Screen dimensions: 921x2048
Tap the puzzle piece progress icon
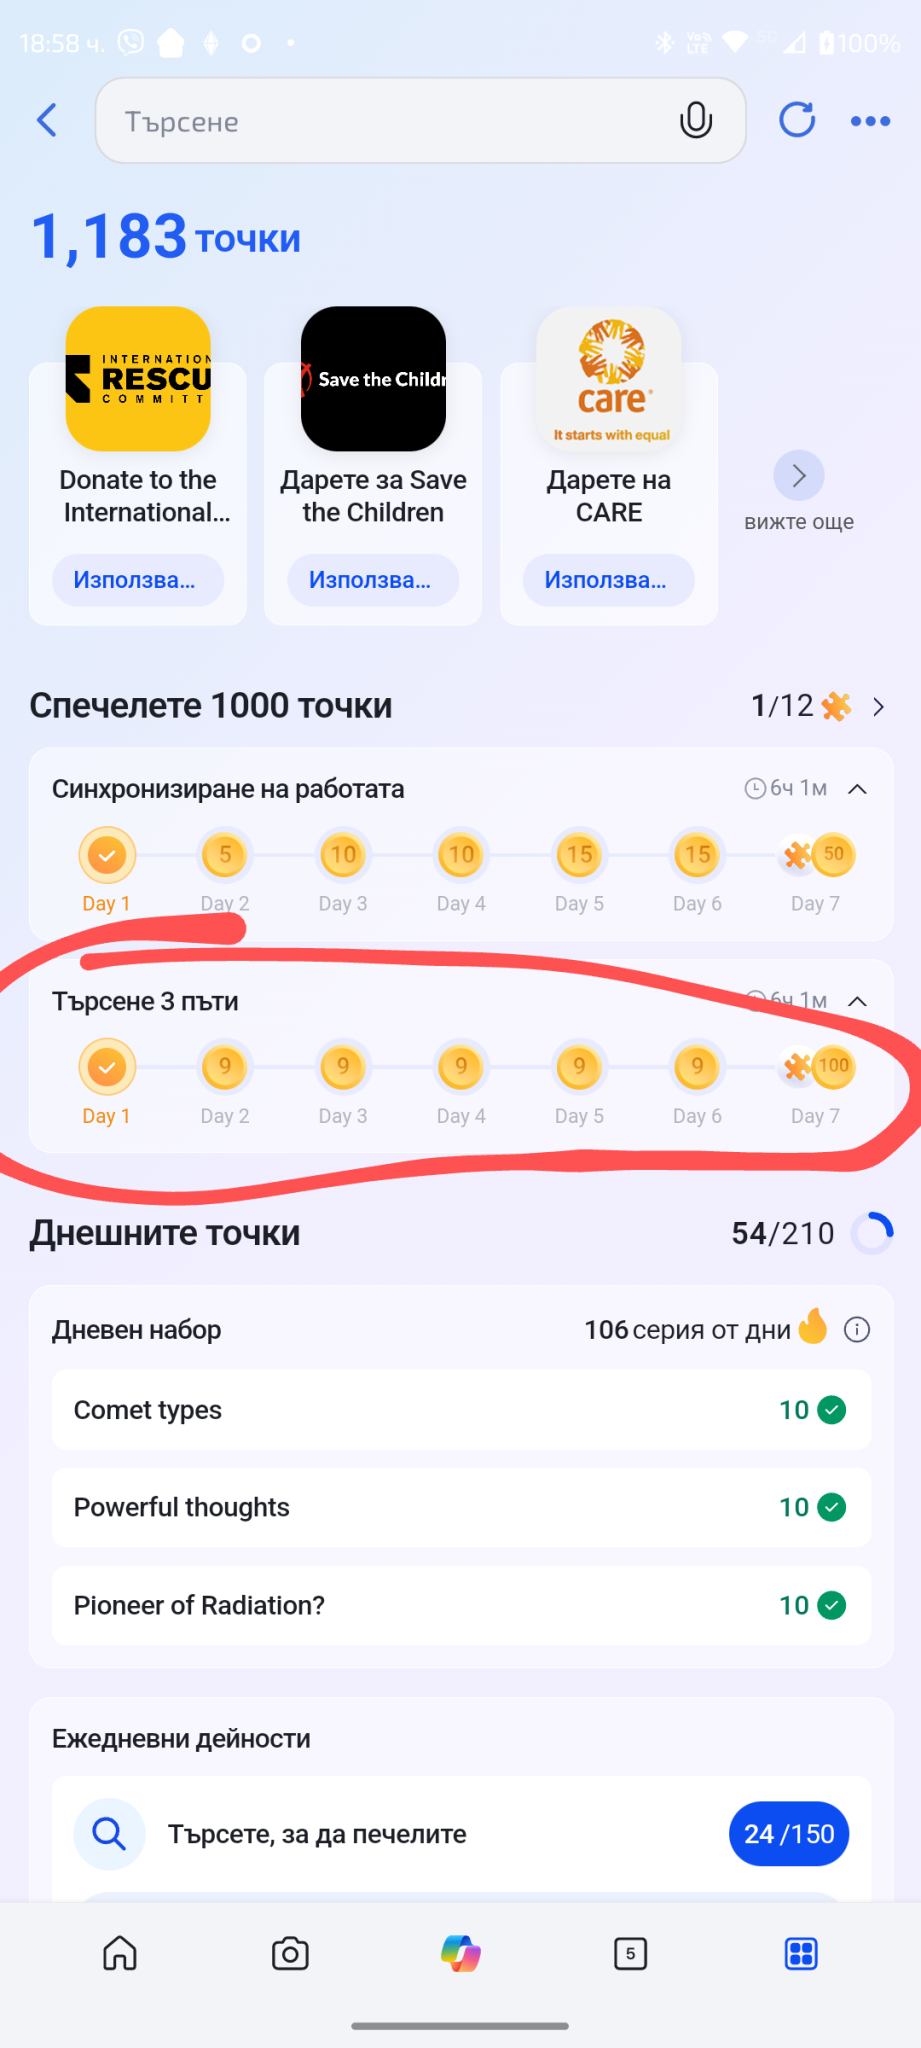pyautogui.click(x=836, y=707)
